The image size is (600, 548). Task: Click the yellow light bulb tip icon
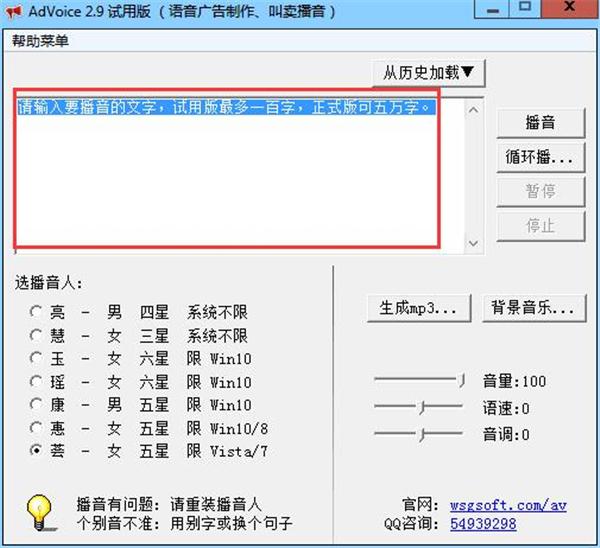[x=40, y=513]
